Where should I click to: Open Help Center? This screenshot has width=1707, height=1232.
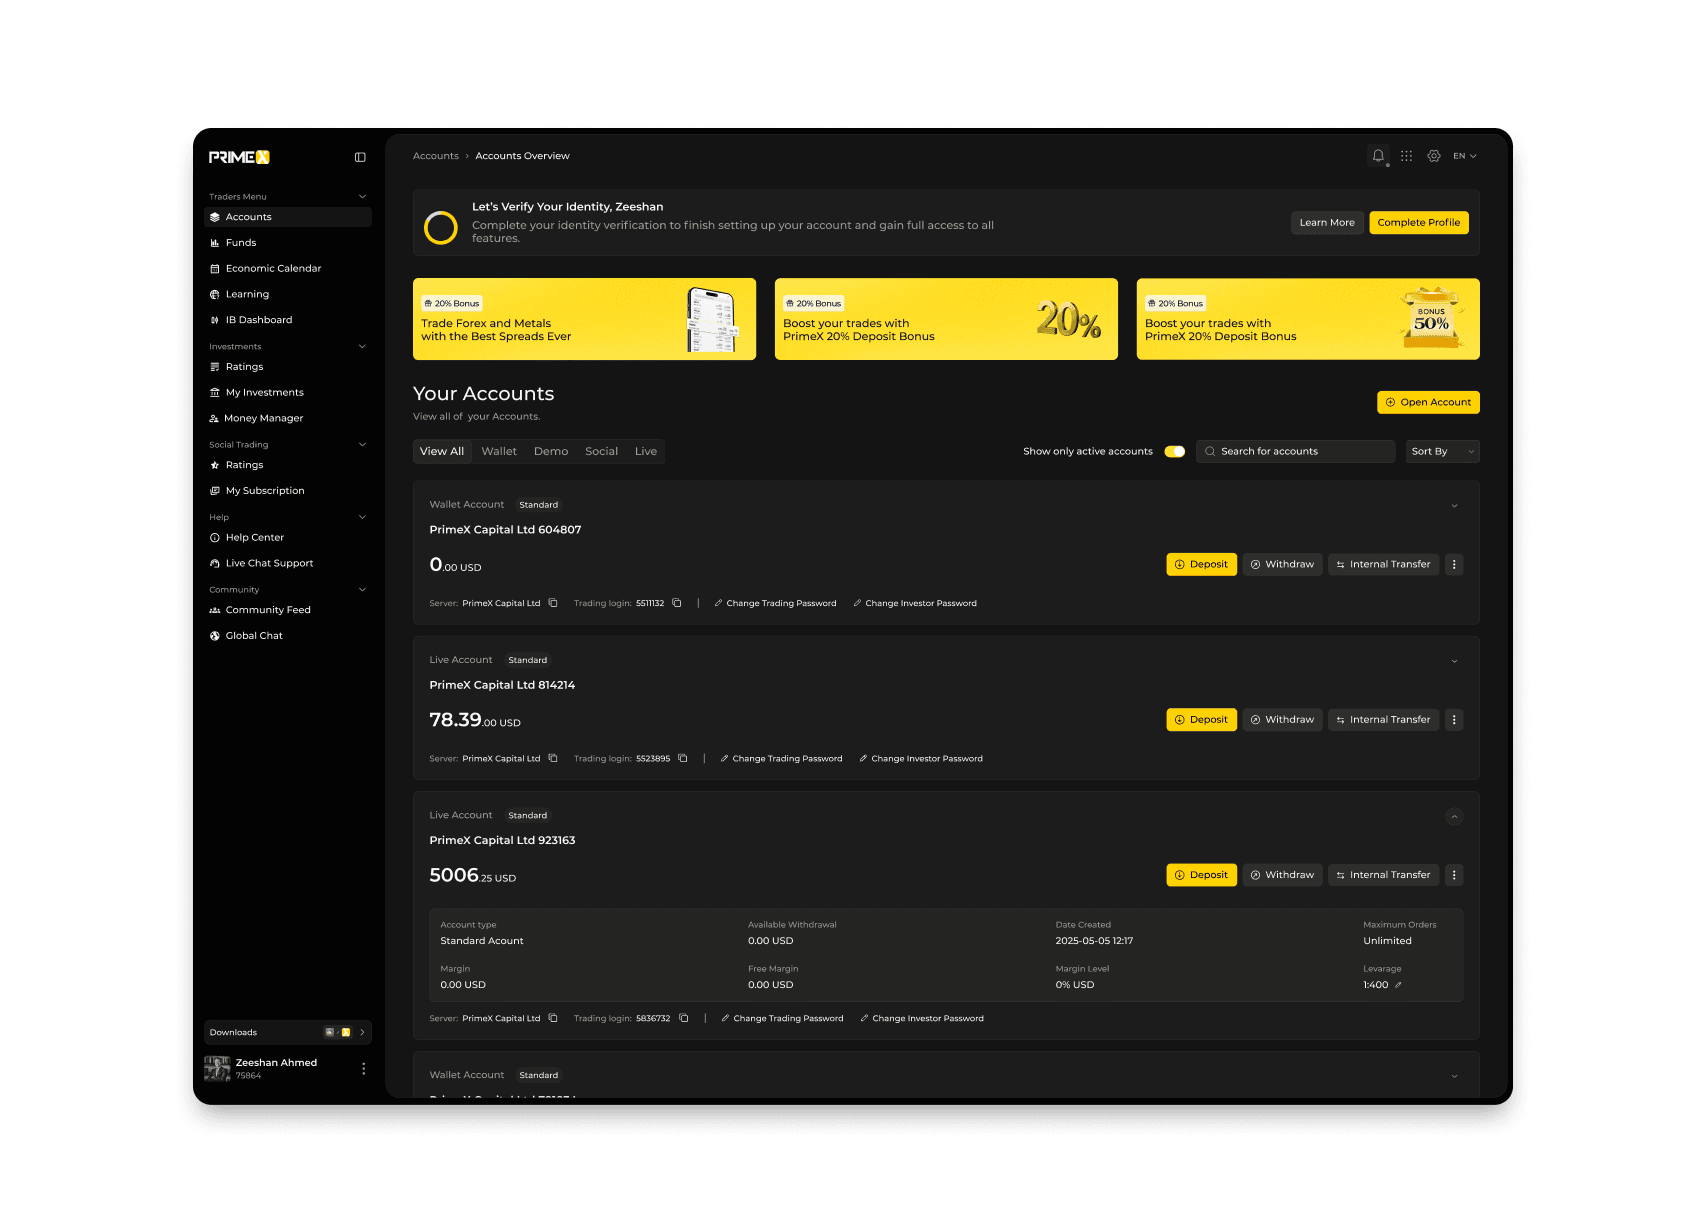pyautogui.click(x=288, y=538)
